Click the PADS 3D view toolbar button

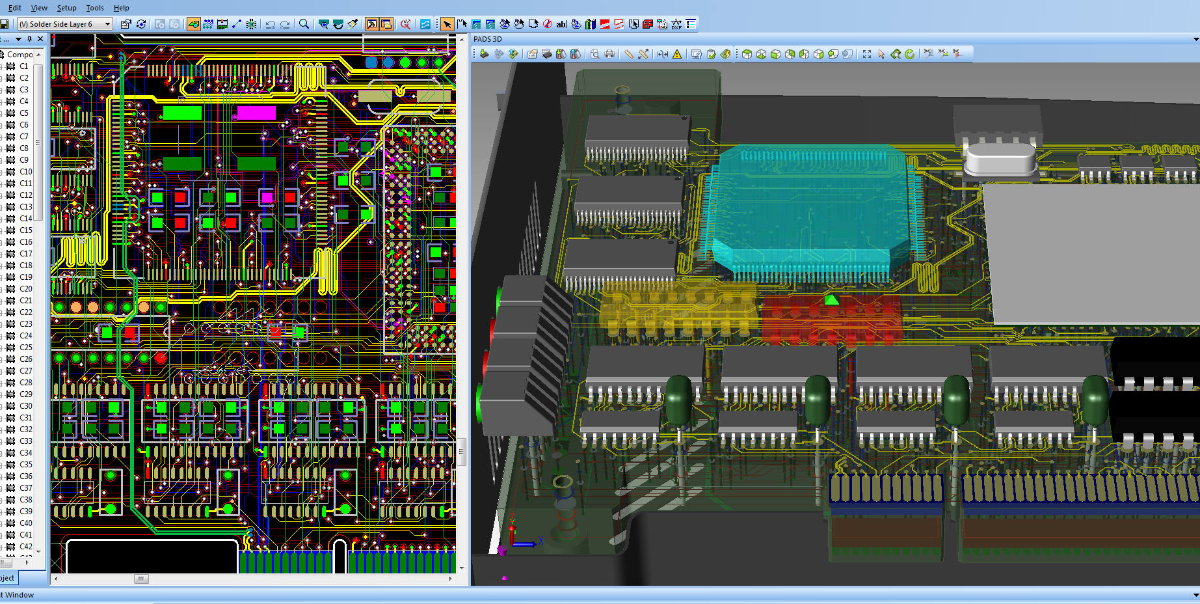[x=426, y=23]
